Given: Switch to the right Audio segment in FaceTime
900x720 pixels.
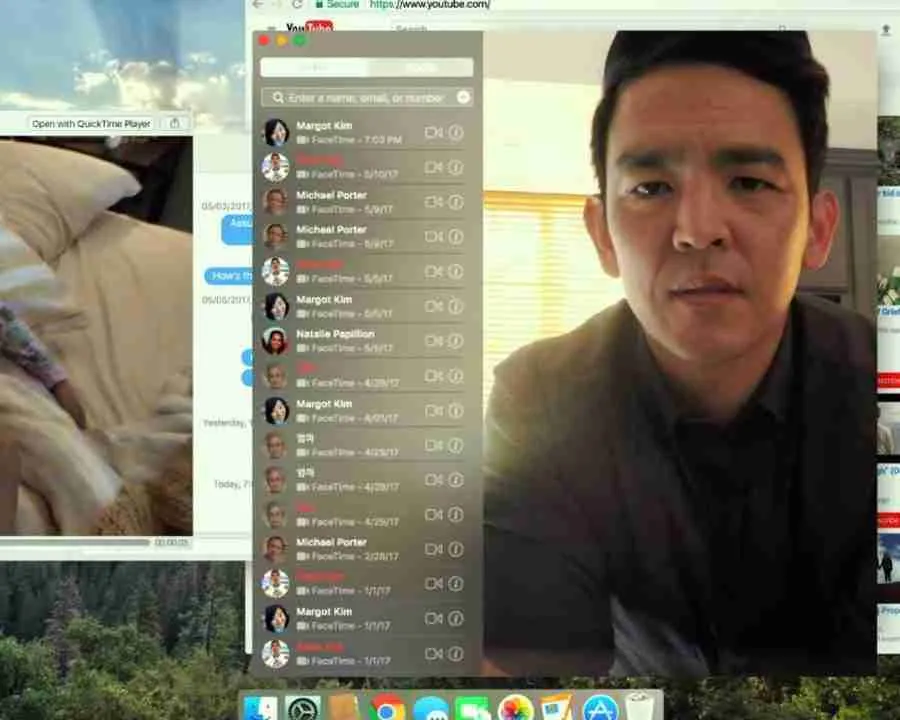Looking at the screenshot, I should (x=420, y=68).
